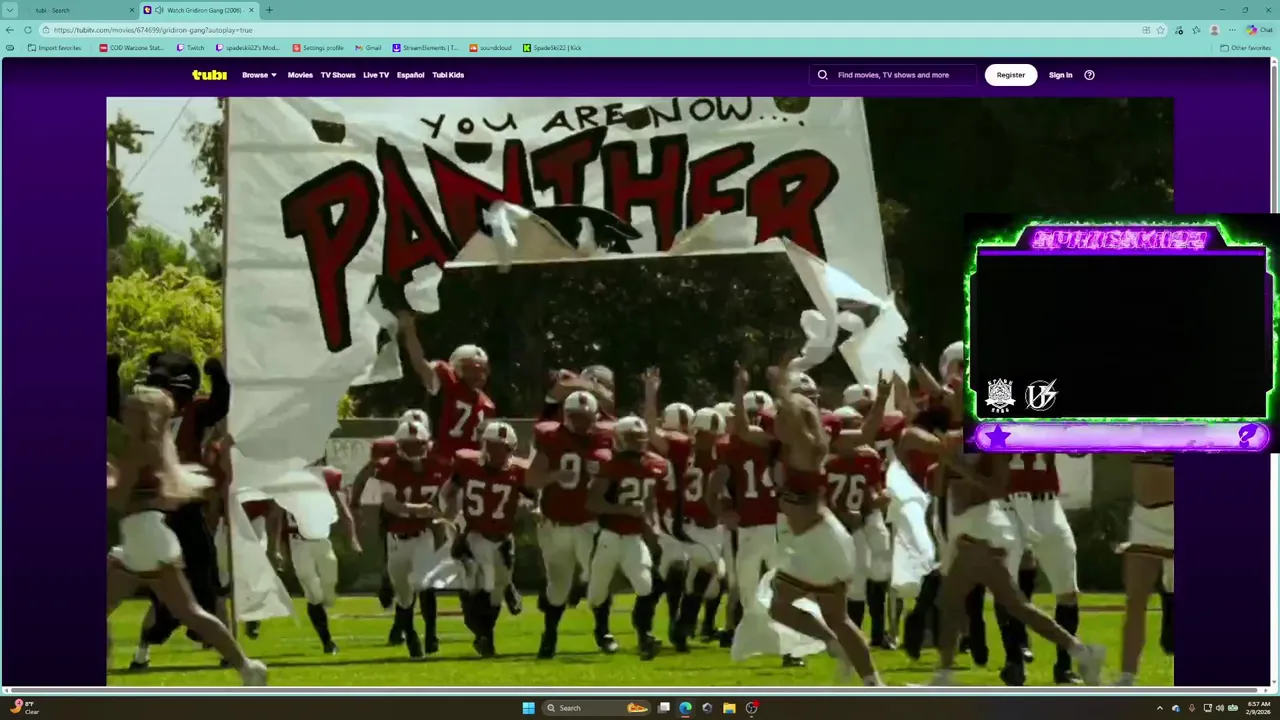Click the browser address bar URL
Screen dimensions: 1280x720
pyautogui.click(x=153, y=30)
